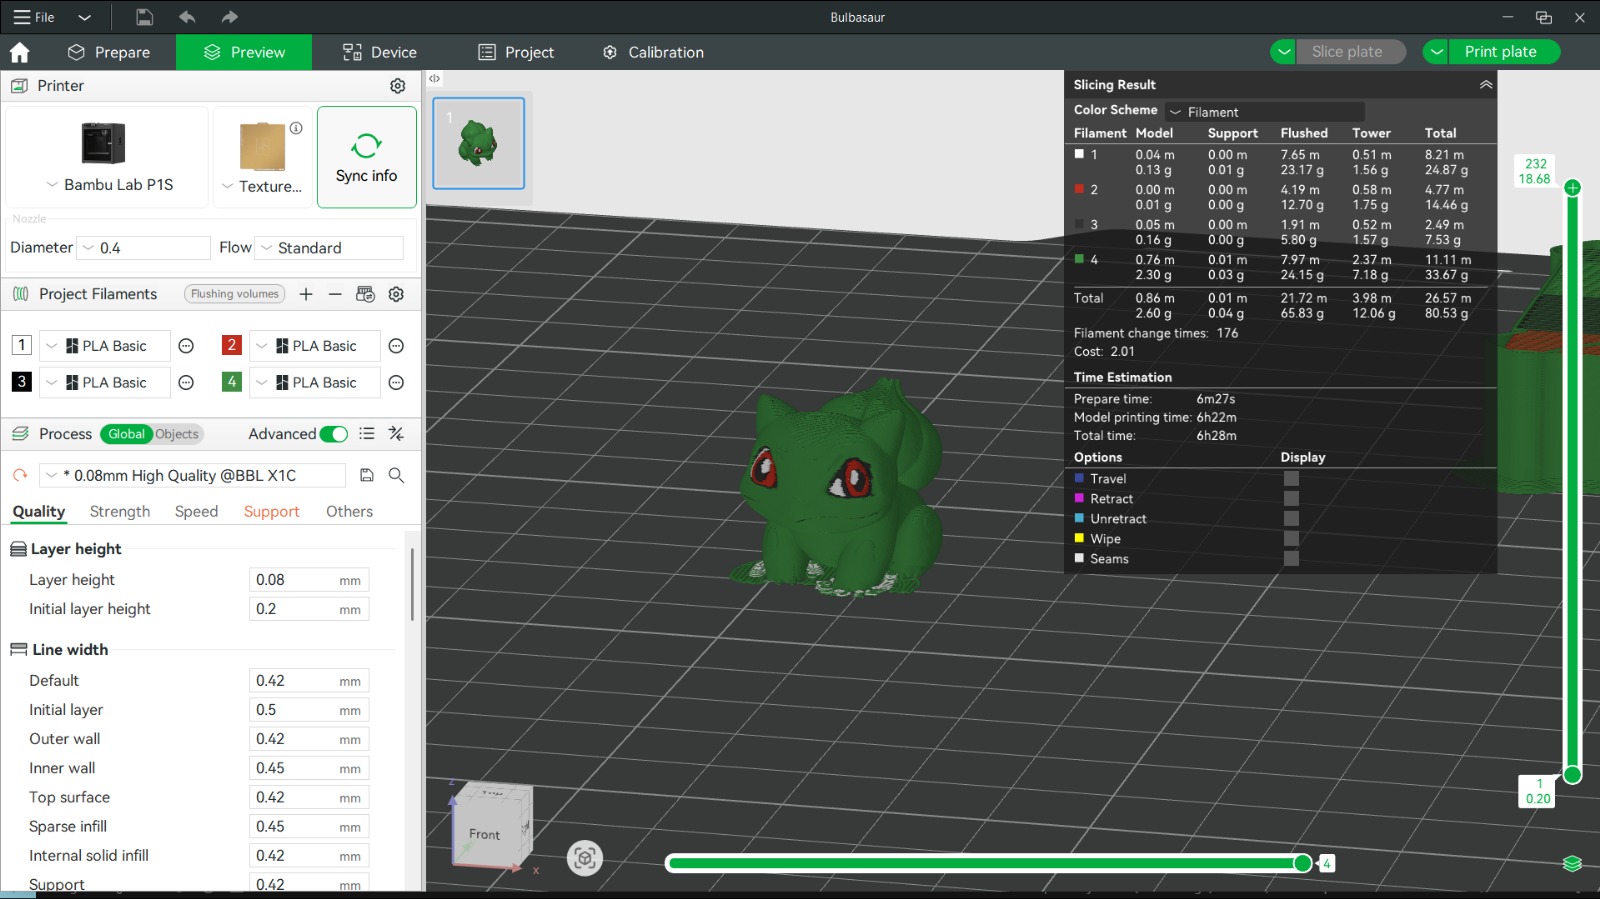The image size is (1600, 899).
Task: Collapse the Slicing Result panel
Action: pyautogui.click(x=1486, y=85)
